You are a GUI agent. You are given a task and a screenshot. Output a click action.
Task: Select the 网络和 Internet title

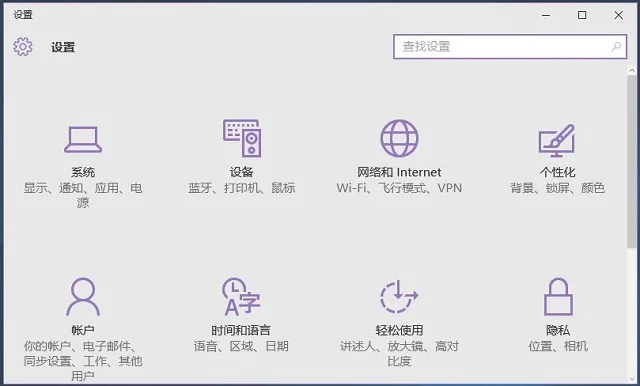[x=399, y=172]
